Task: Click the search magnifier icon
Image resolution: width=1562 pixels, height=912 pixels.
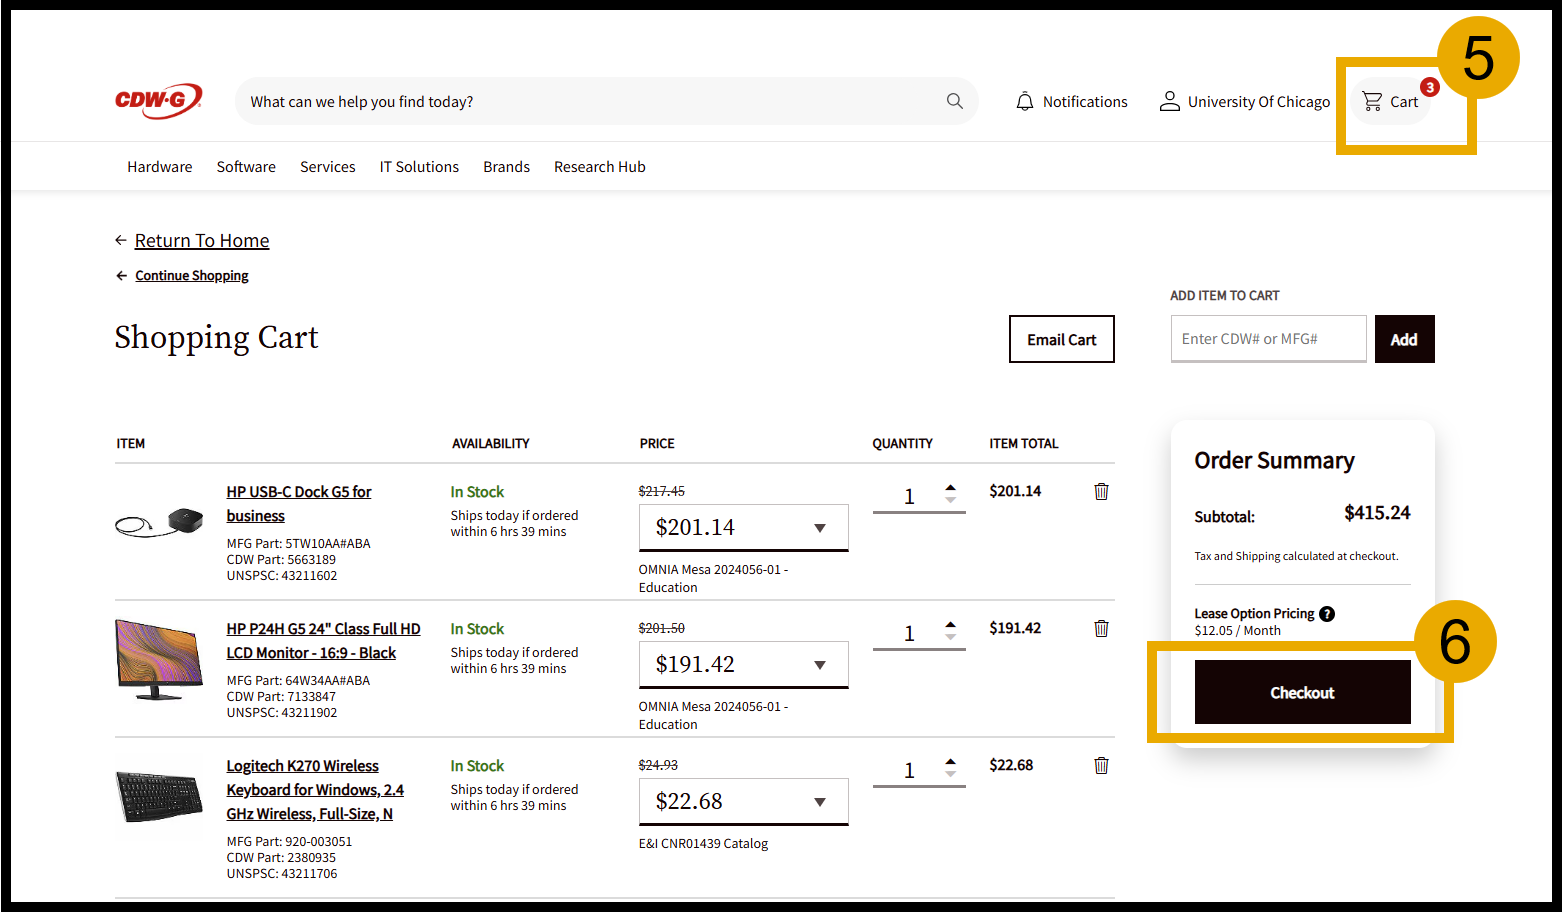Action: tap(954, 101)
